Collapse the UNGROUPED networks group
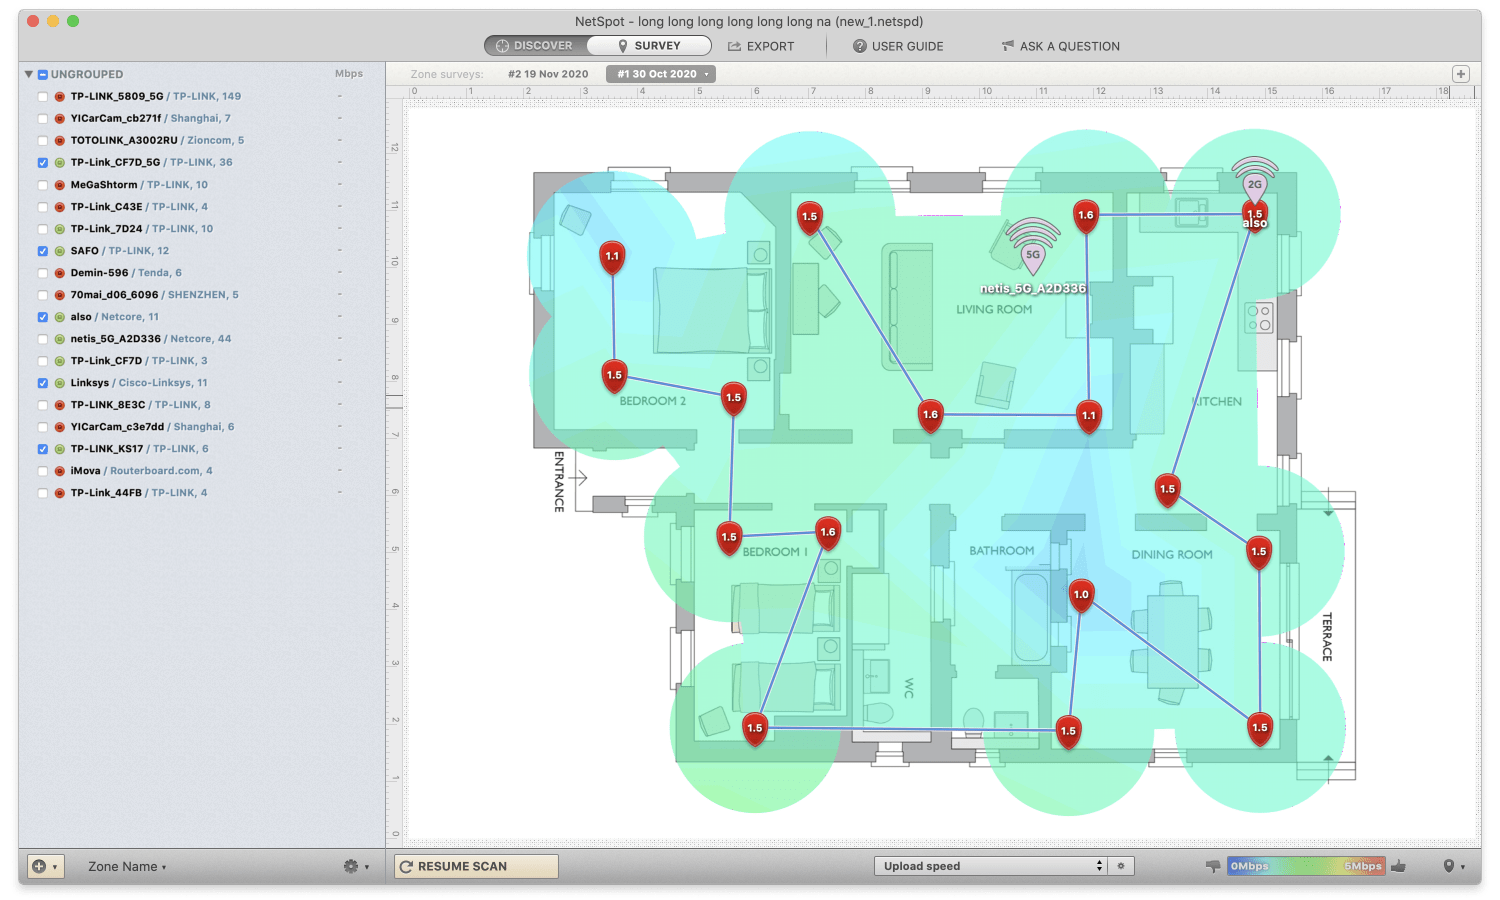1500x900 pixels. tap(29, 74)
